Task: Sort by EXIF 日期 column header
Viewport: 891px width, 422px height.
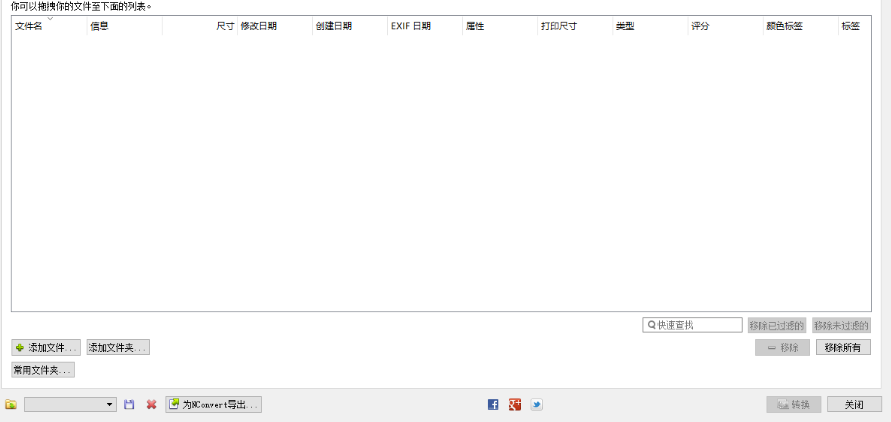Action: tap(425, 26)
